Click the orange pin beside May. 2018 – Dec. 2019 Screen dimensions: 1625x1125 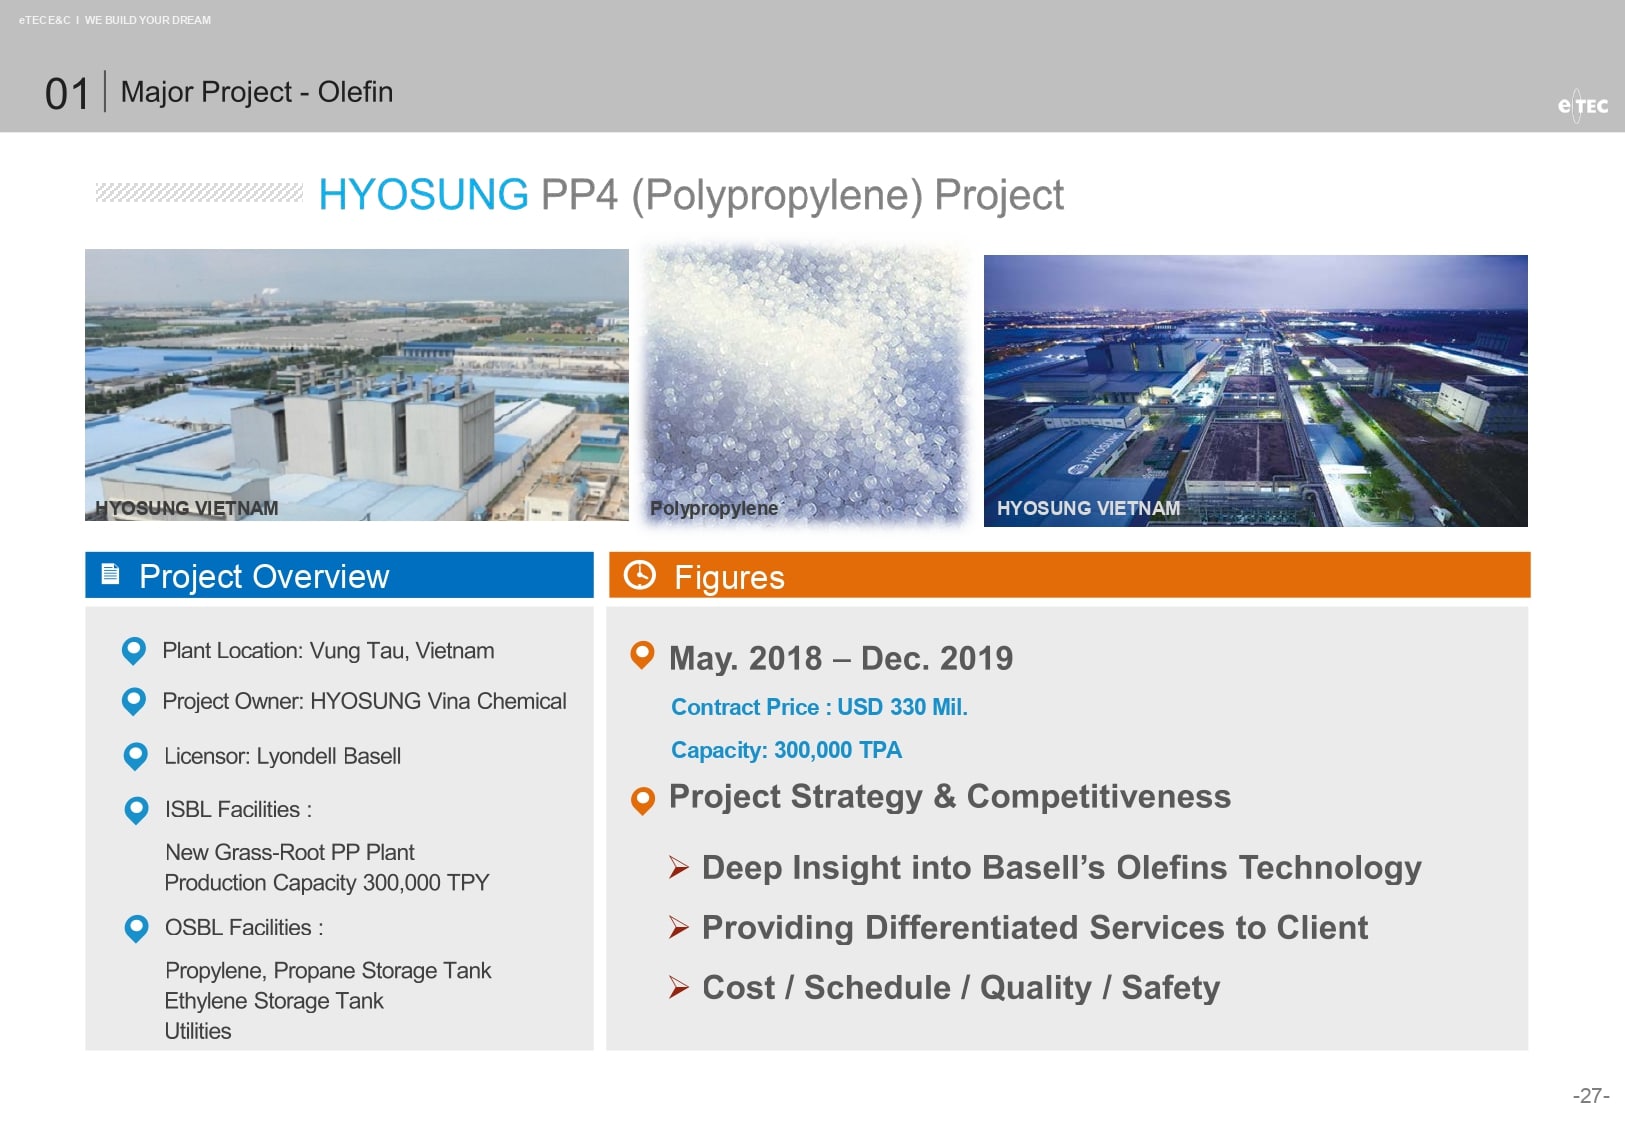pyautogui.click(x=642, y=656)
